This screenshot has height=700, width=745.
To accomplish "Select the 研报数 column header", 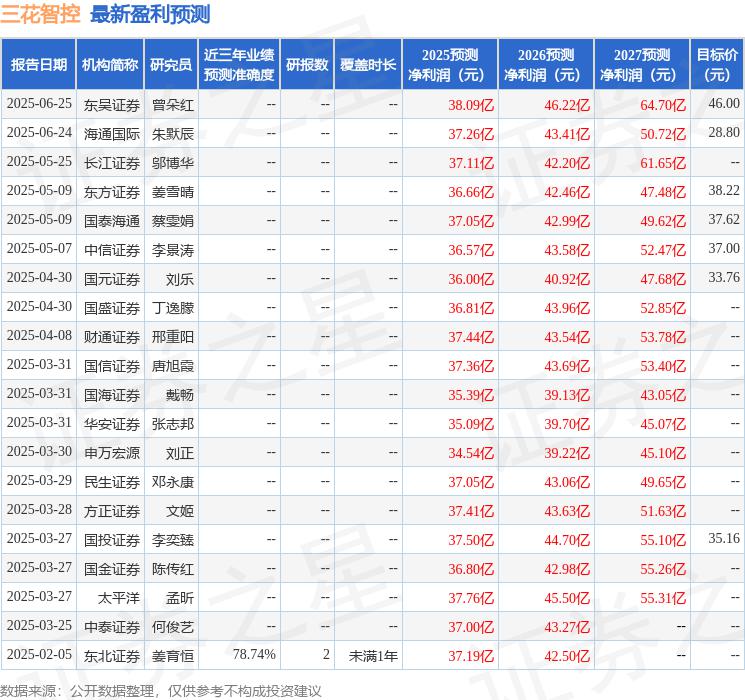I will 307,64.
